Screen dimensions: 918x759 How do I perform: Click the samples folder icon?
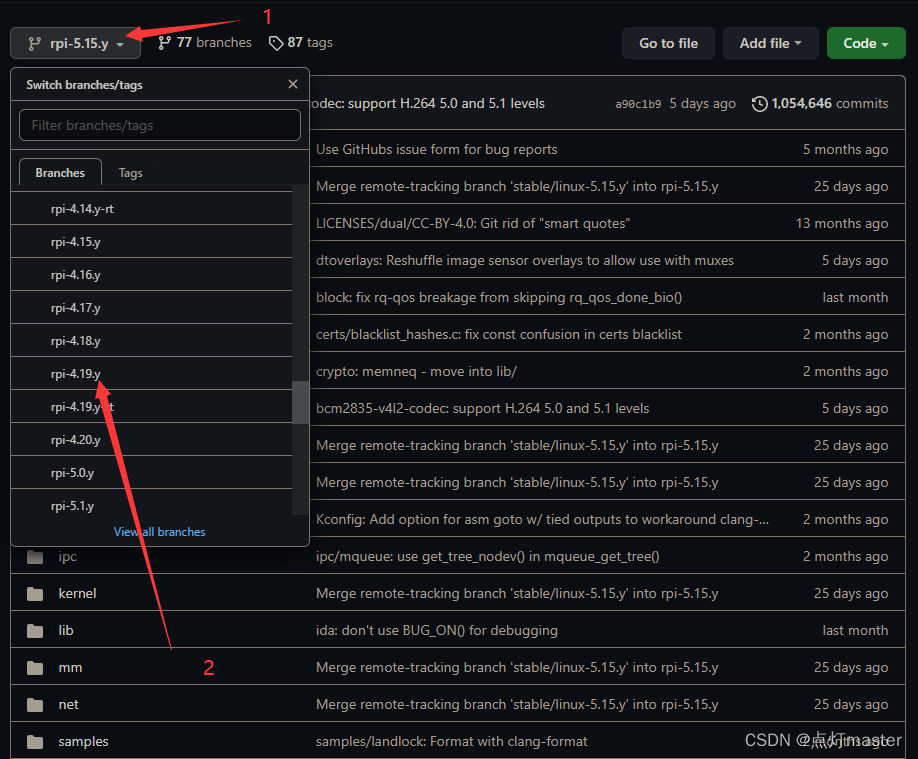point(35,741)
